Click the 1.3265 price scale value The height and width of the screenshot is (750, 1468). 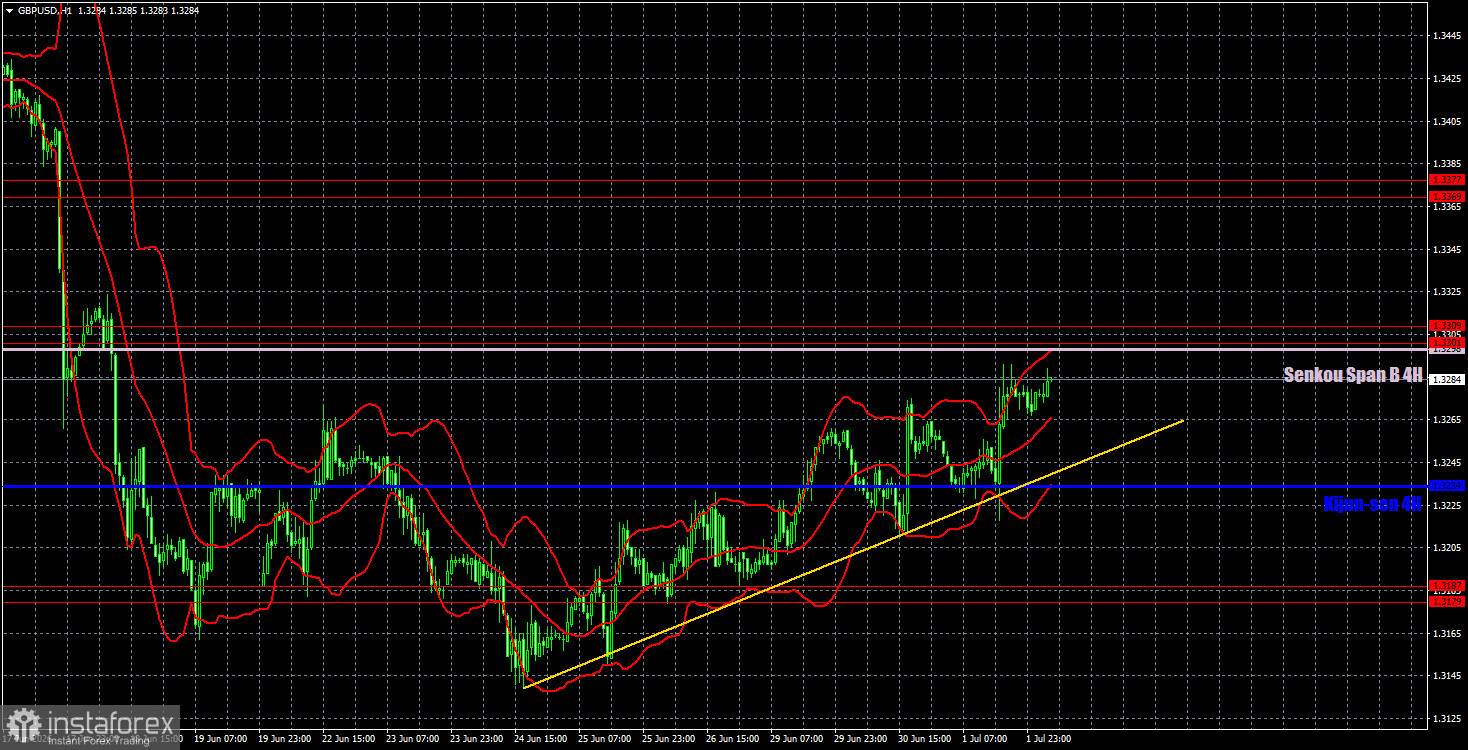coord(1446,421)
